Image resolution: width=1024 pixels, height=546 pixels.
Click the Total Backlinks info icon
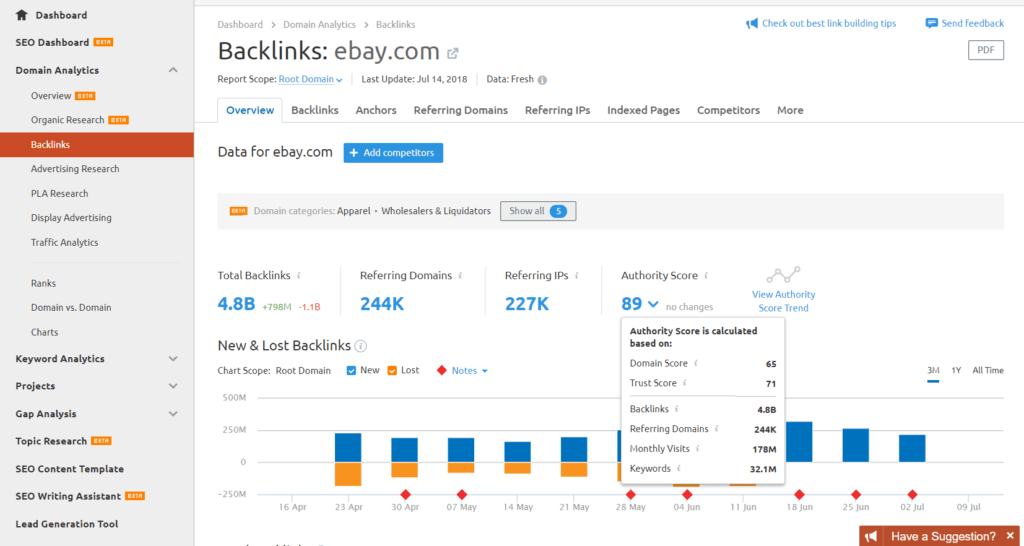pos(298,276)
